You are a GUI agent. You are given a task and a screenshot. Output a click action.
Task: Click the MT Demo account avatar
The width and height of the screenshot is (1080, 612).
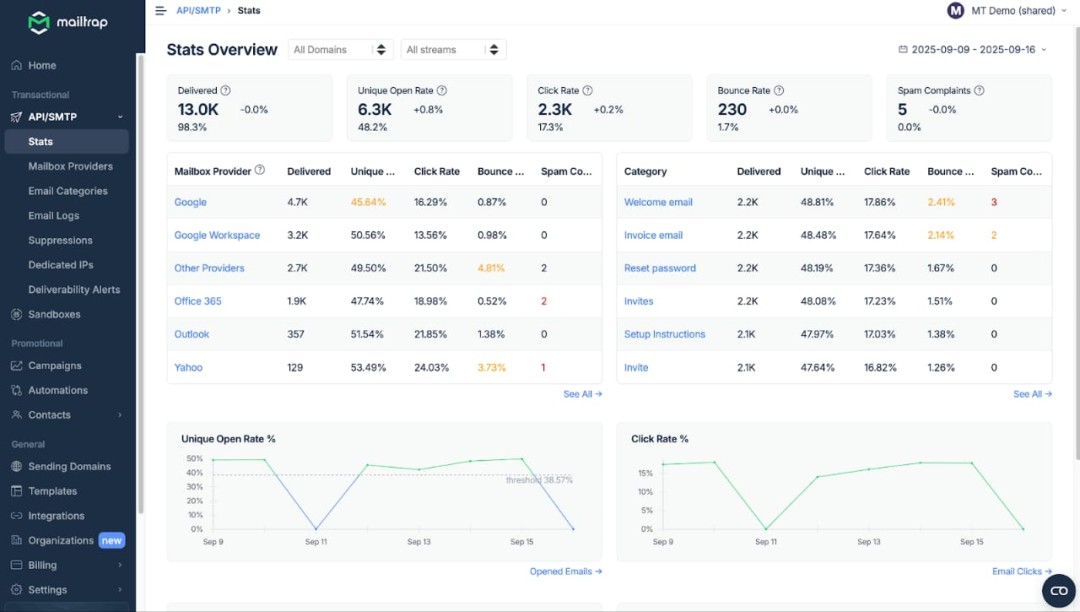point(955,11)
